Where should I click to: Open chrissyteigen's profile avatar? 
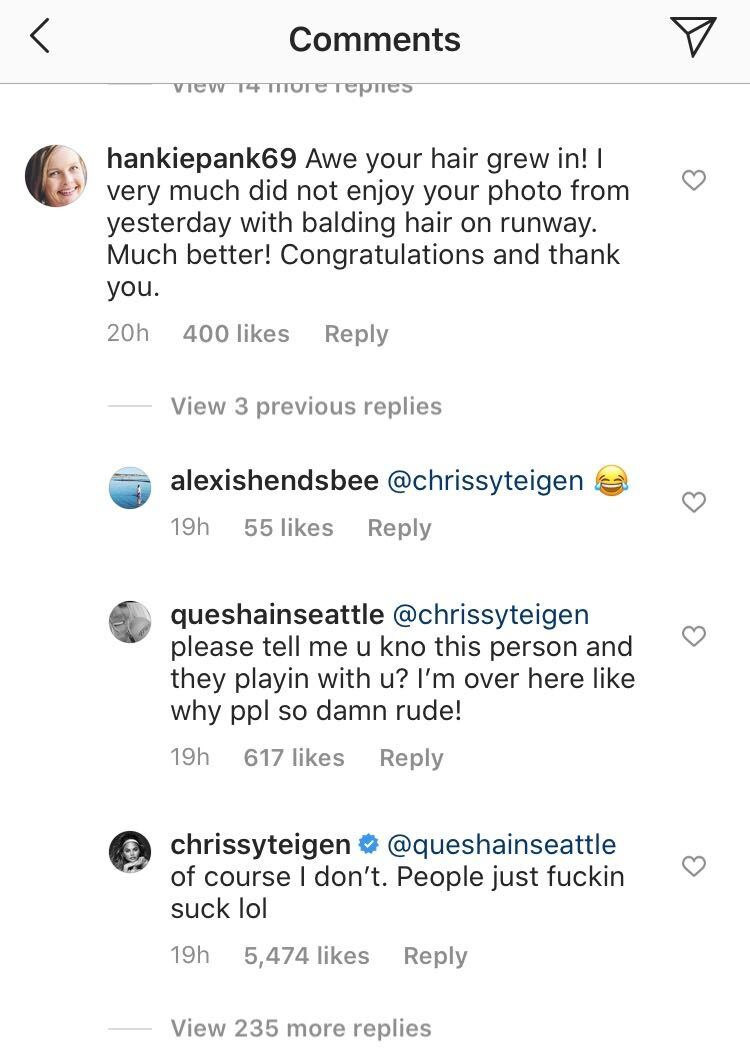pos(129,851)
